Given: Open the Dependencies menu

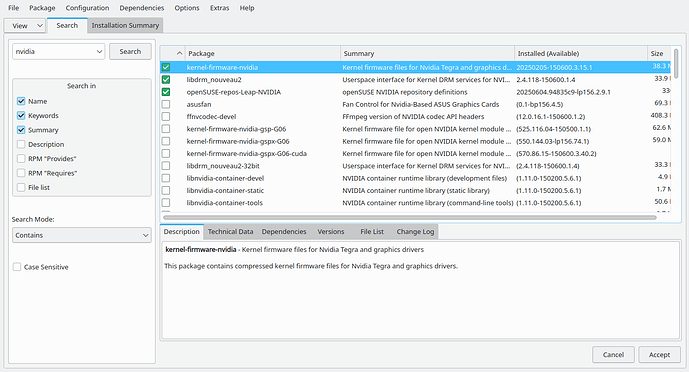Looking at the screenshot, I should (x=141, y=8).
